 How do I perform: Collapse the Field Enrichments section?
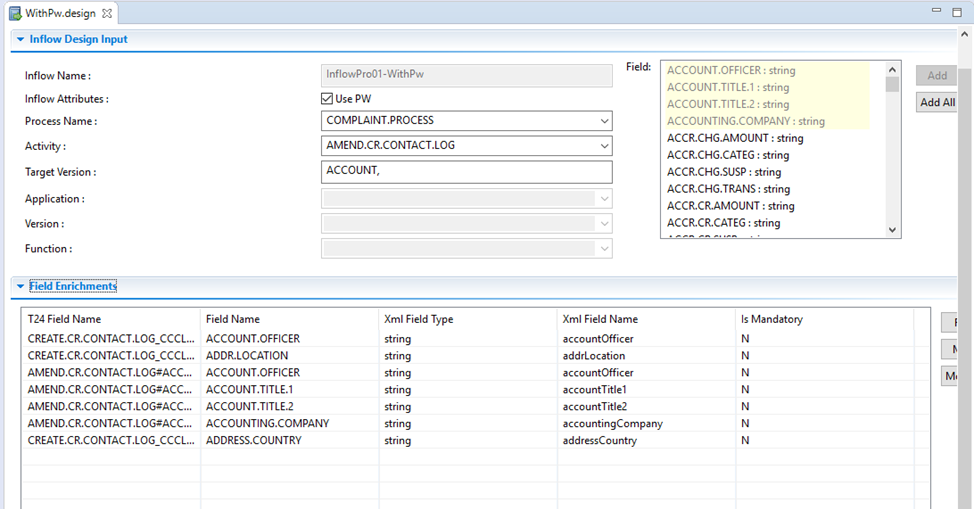click(x=19, y=286)
